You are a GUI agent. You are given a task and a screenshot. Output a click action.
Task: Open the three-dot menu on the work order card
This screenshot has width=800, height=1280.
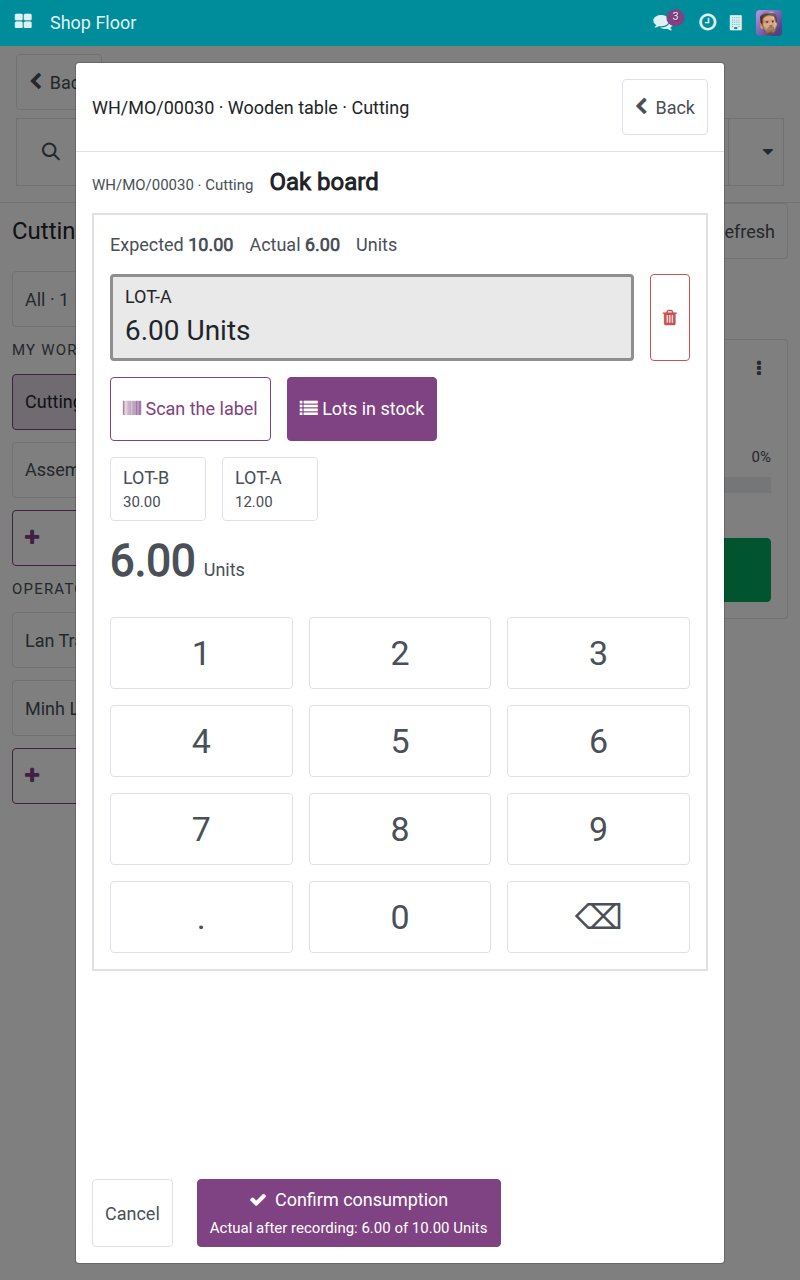(x=760, y=368)
